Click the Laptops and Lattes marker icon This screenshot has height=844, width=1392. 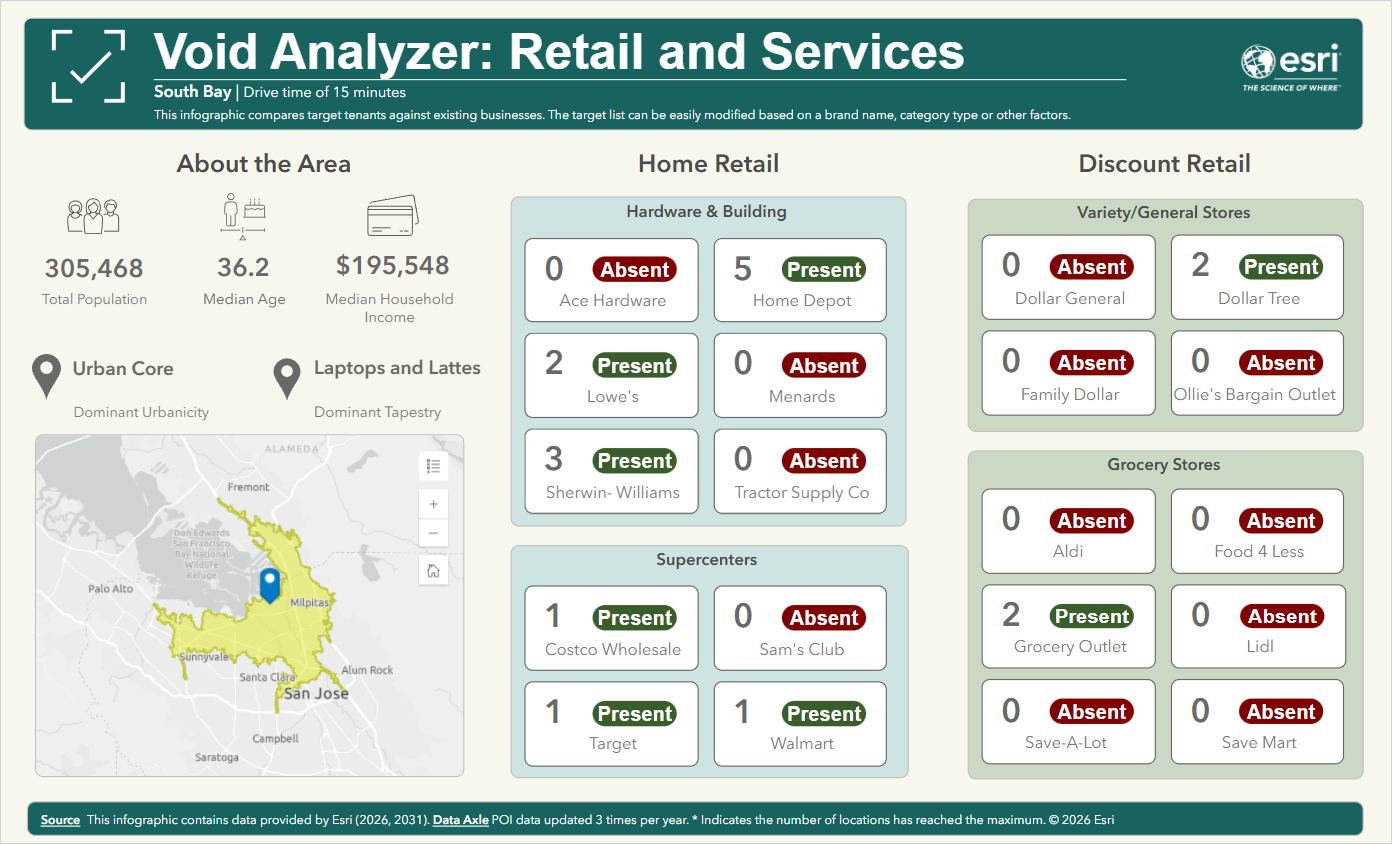pos(287,377)
